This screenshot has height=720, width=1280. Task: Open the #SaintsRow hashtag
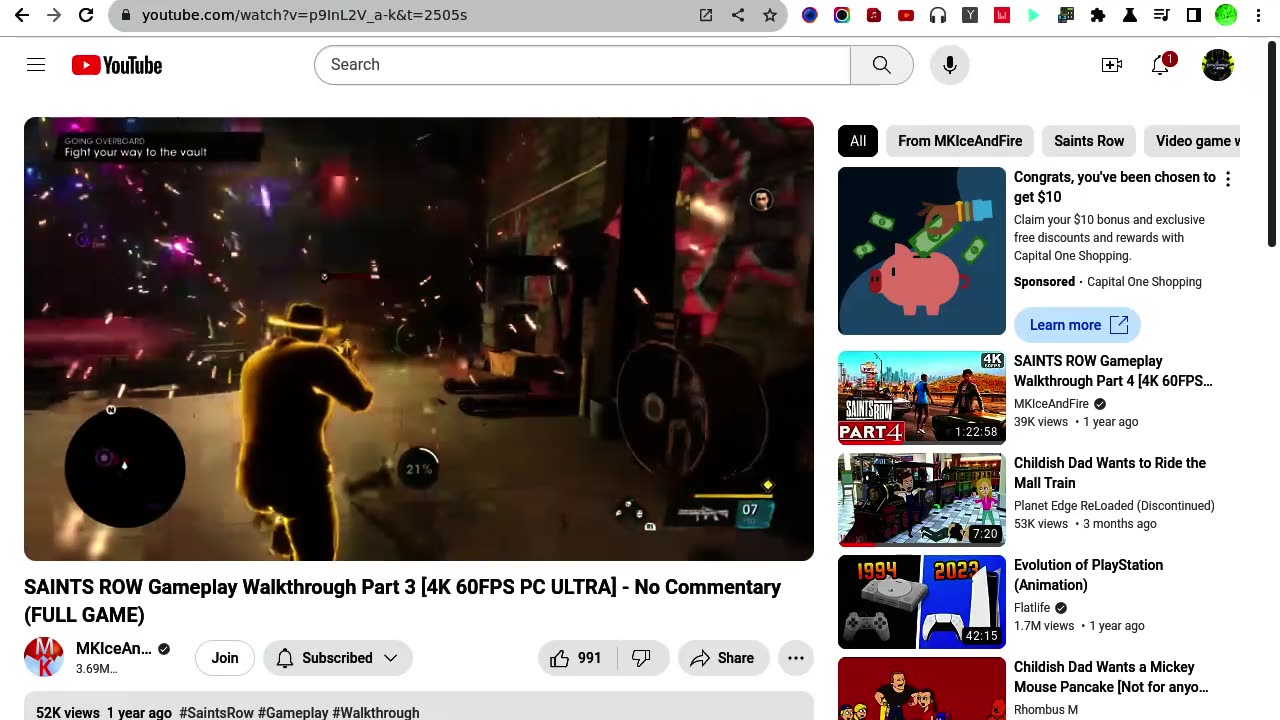point(217,713)
